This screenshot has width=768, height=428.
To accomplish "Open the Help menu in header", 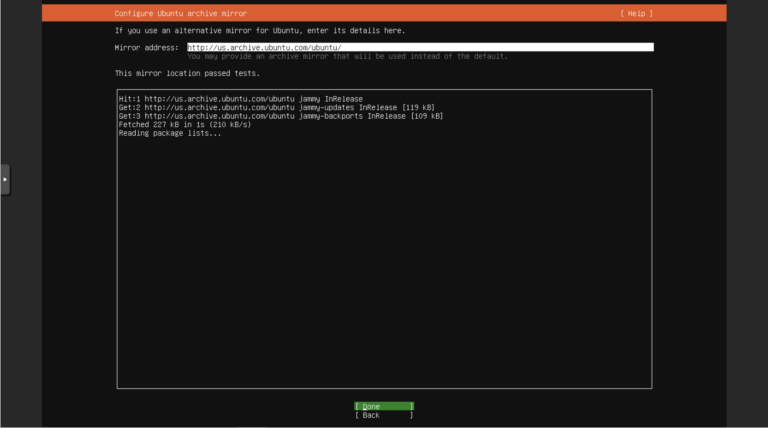I will point(636,14).
